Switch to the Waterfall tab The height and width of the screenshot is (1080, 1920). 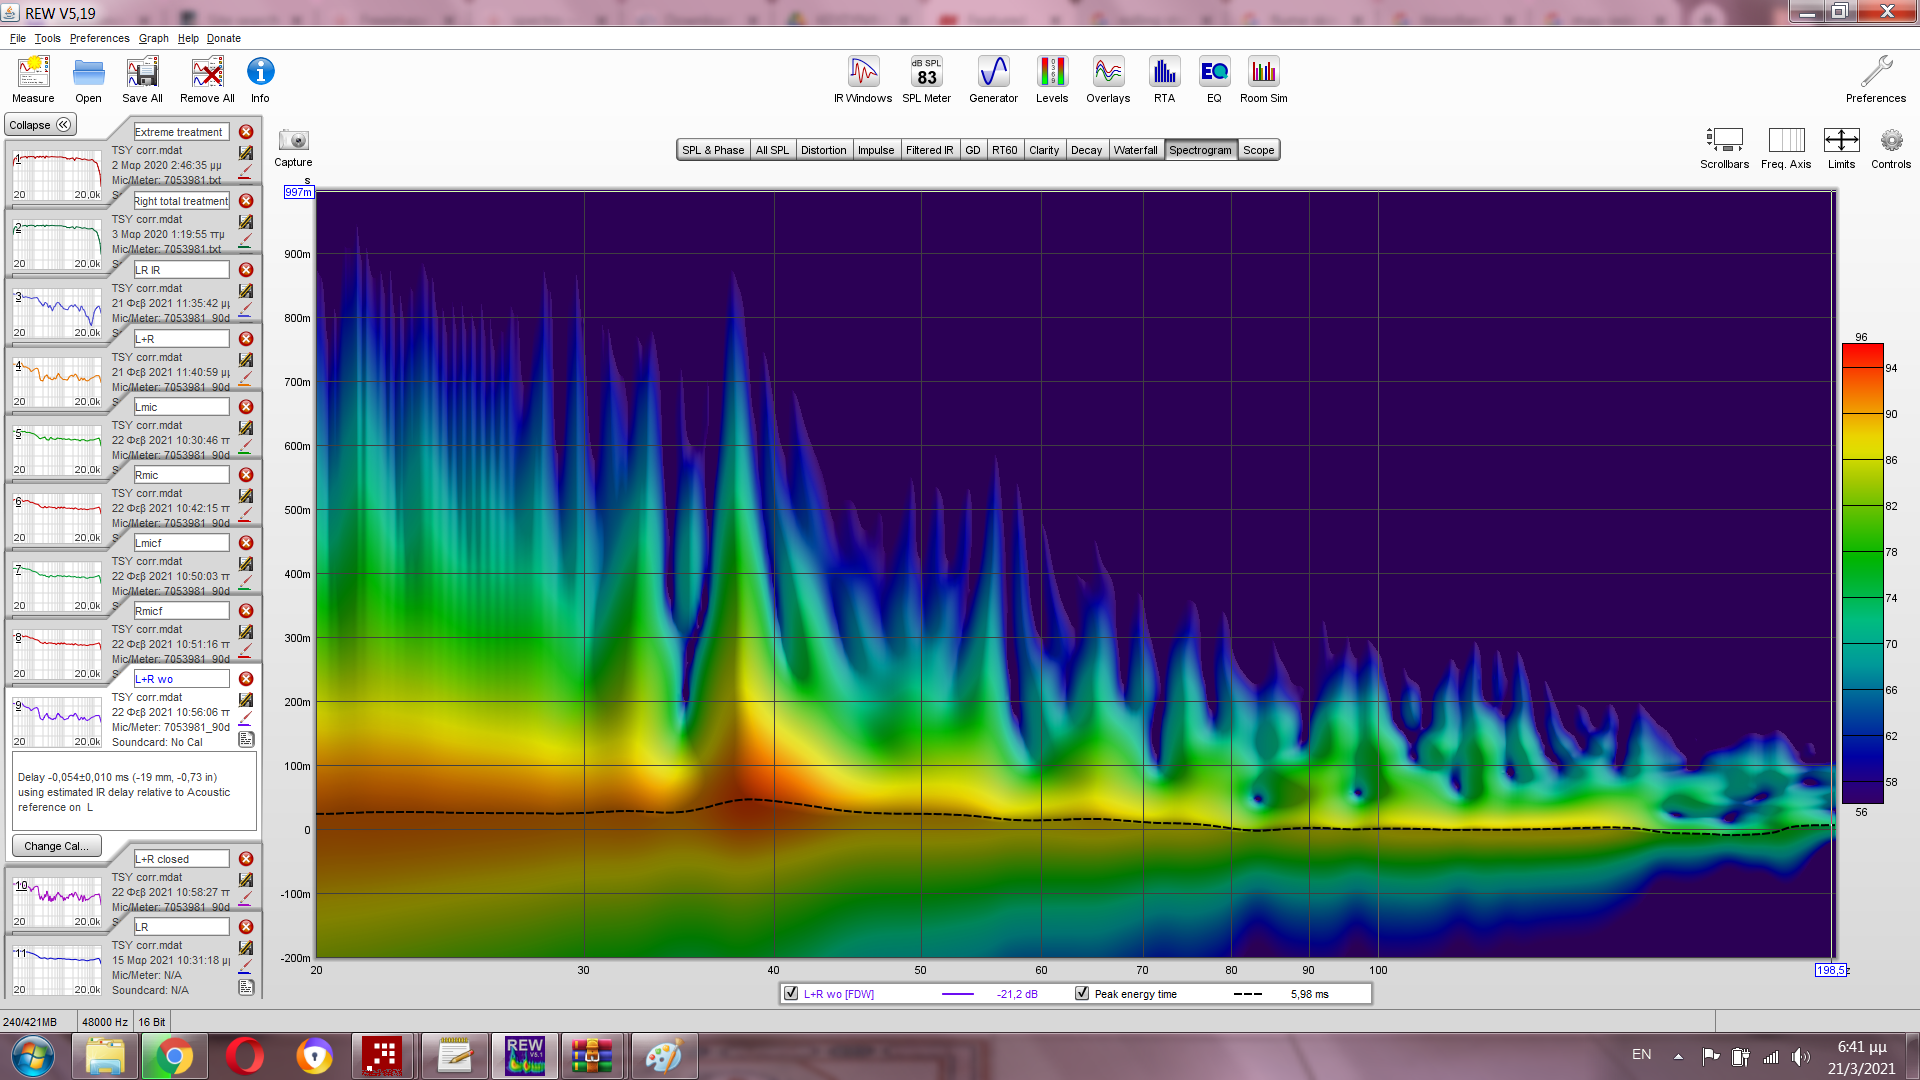click(1135, 150)
